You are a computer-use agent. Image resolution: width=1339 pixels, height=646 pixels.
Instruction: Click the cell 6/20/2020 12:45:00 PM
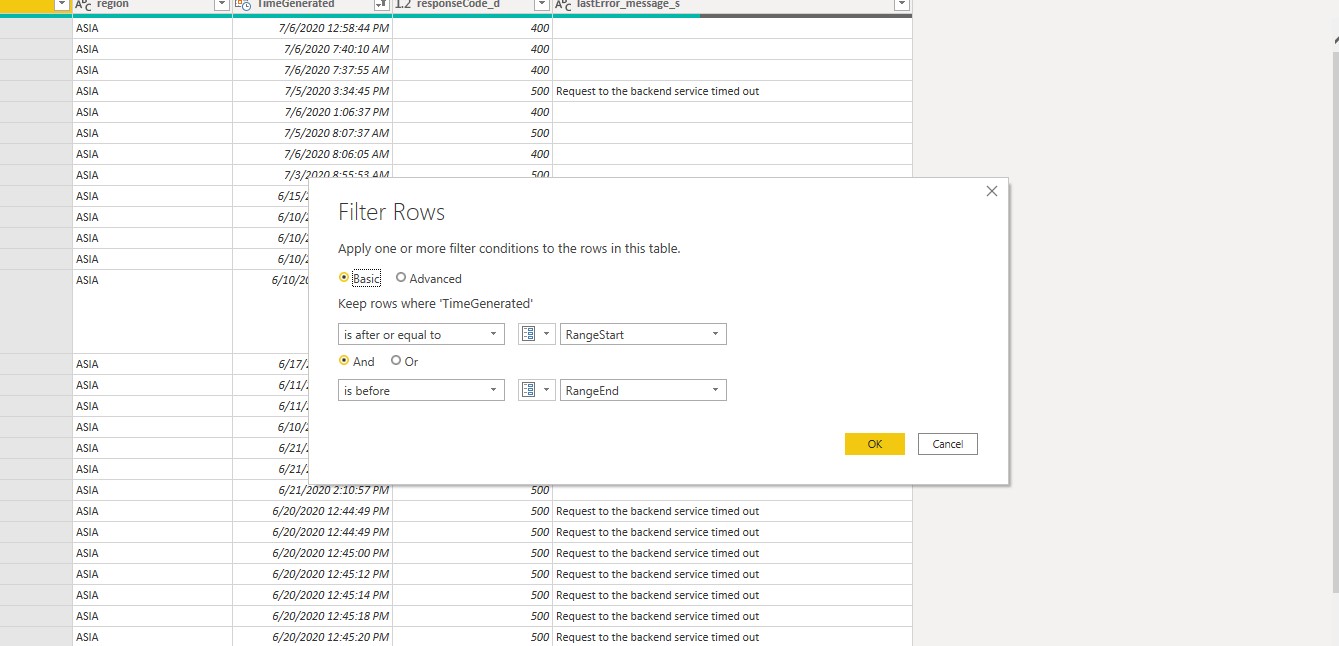(312, 553)
